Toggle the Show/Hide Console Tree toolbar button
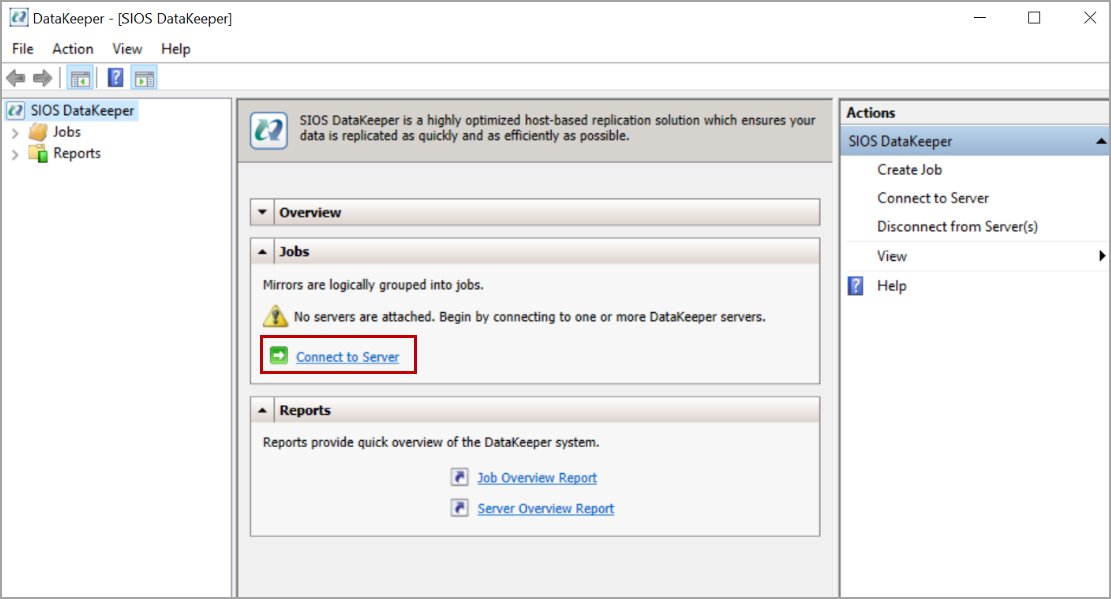This screenshot has width=1111, height=599. tap(80, 78)
